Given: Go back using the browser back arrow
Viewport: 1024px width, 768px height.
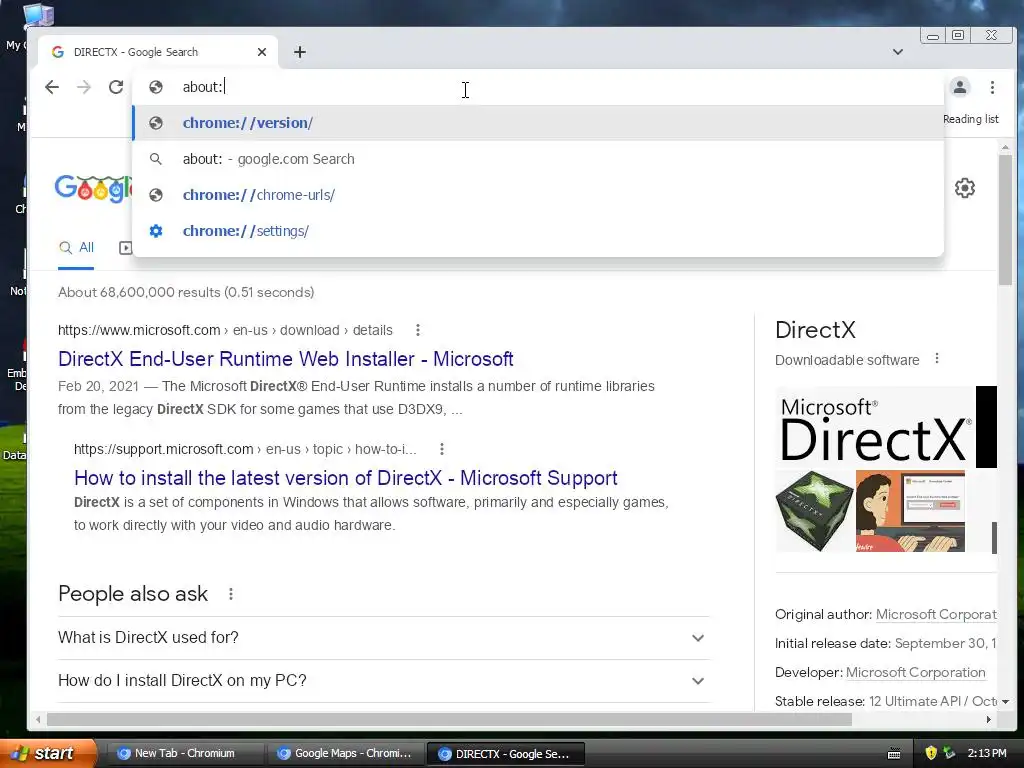Looking at the screenshot, I should click(x=52, y=87).
